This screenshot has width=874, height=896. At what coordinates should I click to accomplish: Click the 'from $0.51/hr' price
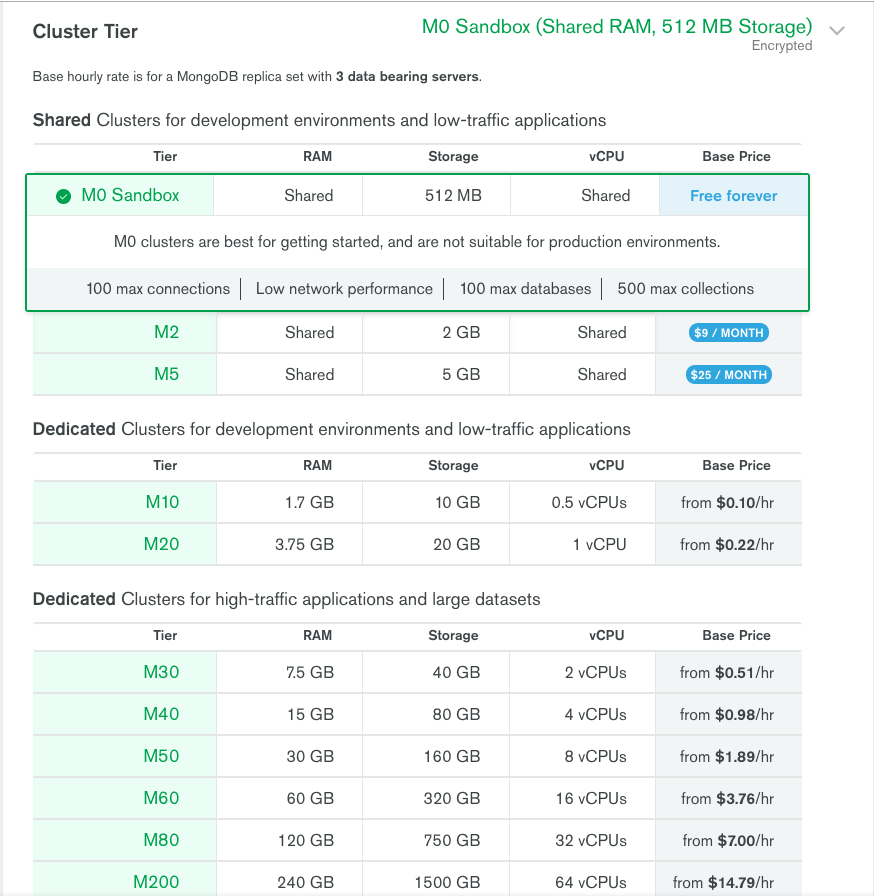[727, 673]
